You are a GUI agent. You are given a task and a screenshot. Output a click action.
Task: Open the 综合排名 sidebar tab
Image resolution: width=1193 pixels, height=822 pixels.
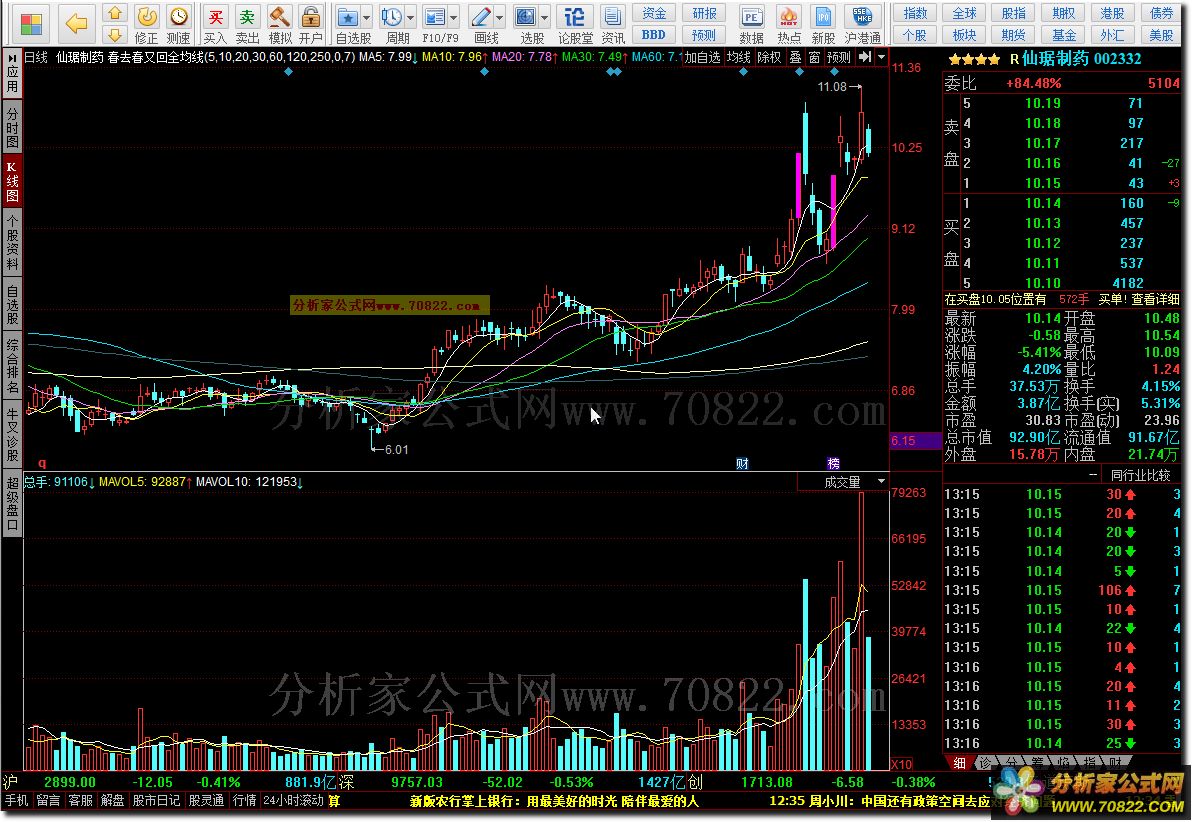(12, 366)
